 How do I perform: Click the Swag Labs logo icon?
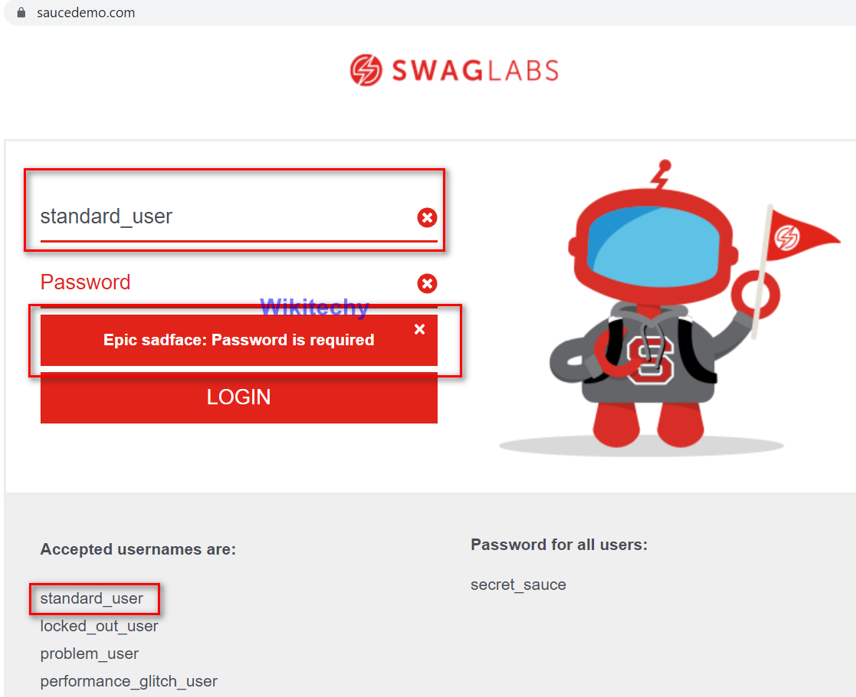point(366,70)
